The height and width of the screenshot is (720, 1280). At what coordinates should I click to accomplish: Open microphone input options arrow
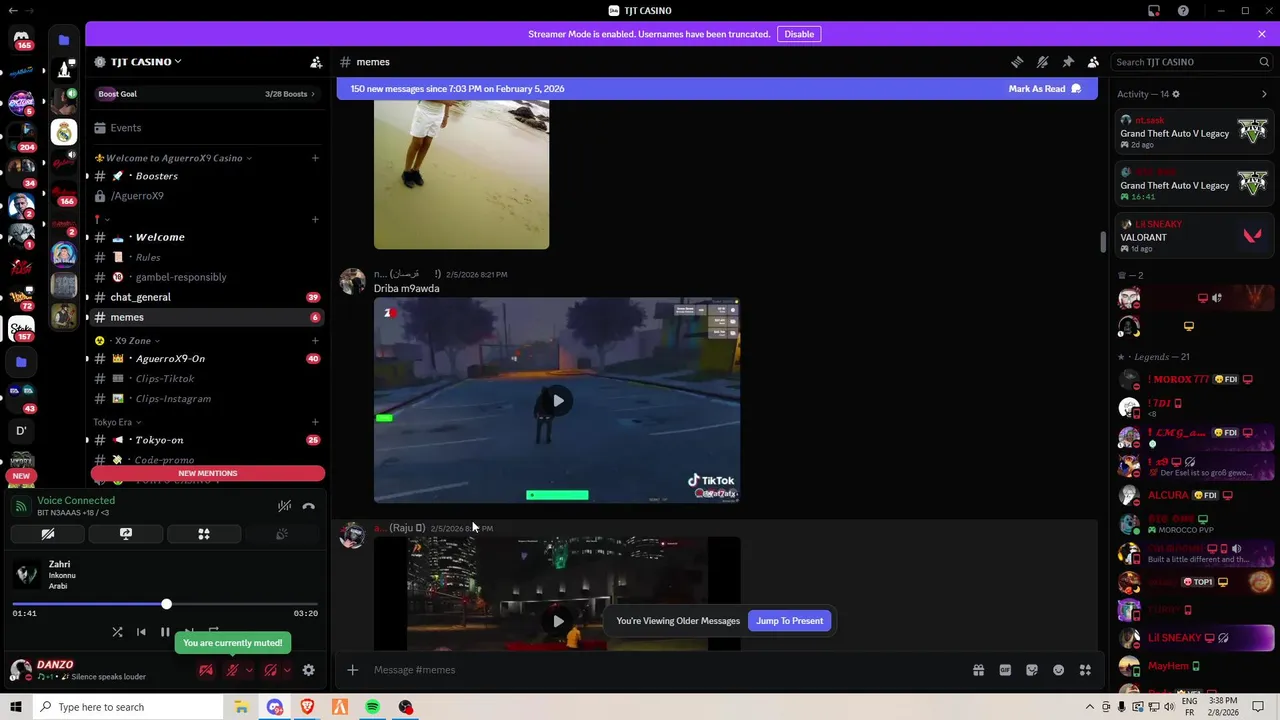pos(248,671)
